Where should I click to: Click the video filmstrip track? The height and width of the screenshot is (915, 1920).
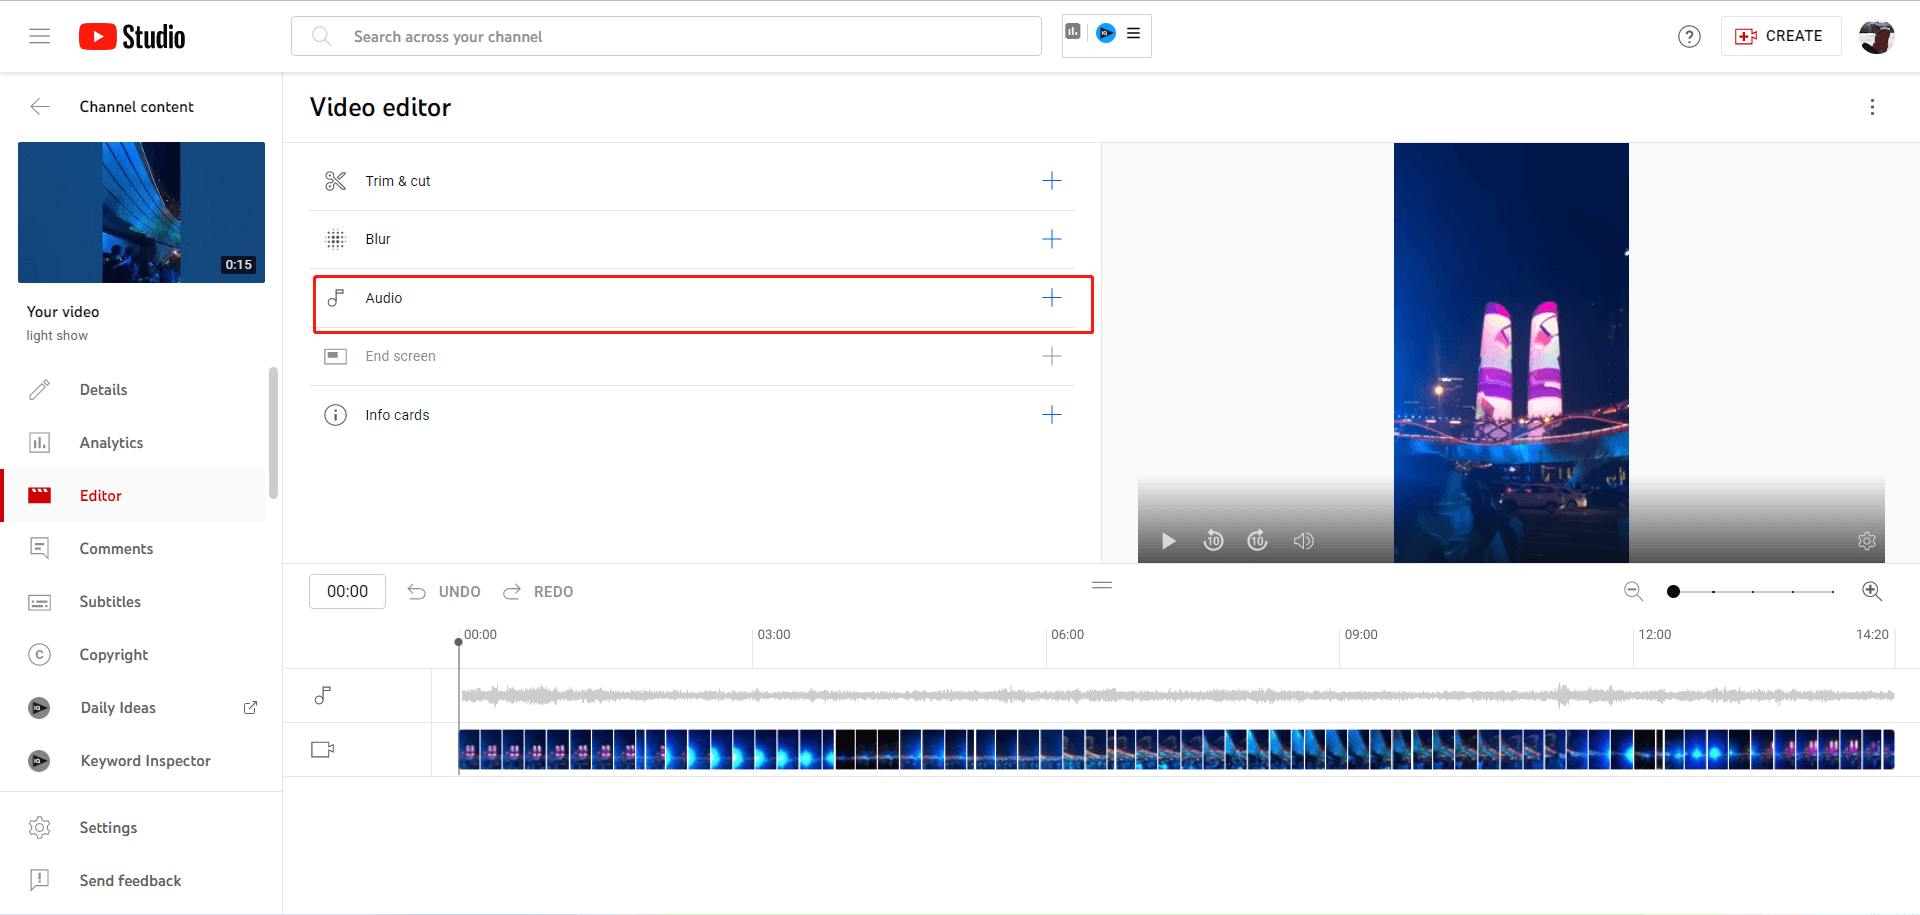[x=1176, y=749]
